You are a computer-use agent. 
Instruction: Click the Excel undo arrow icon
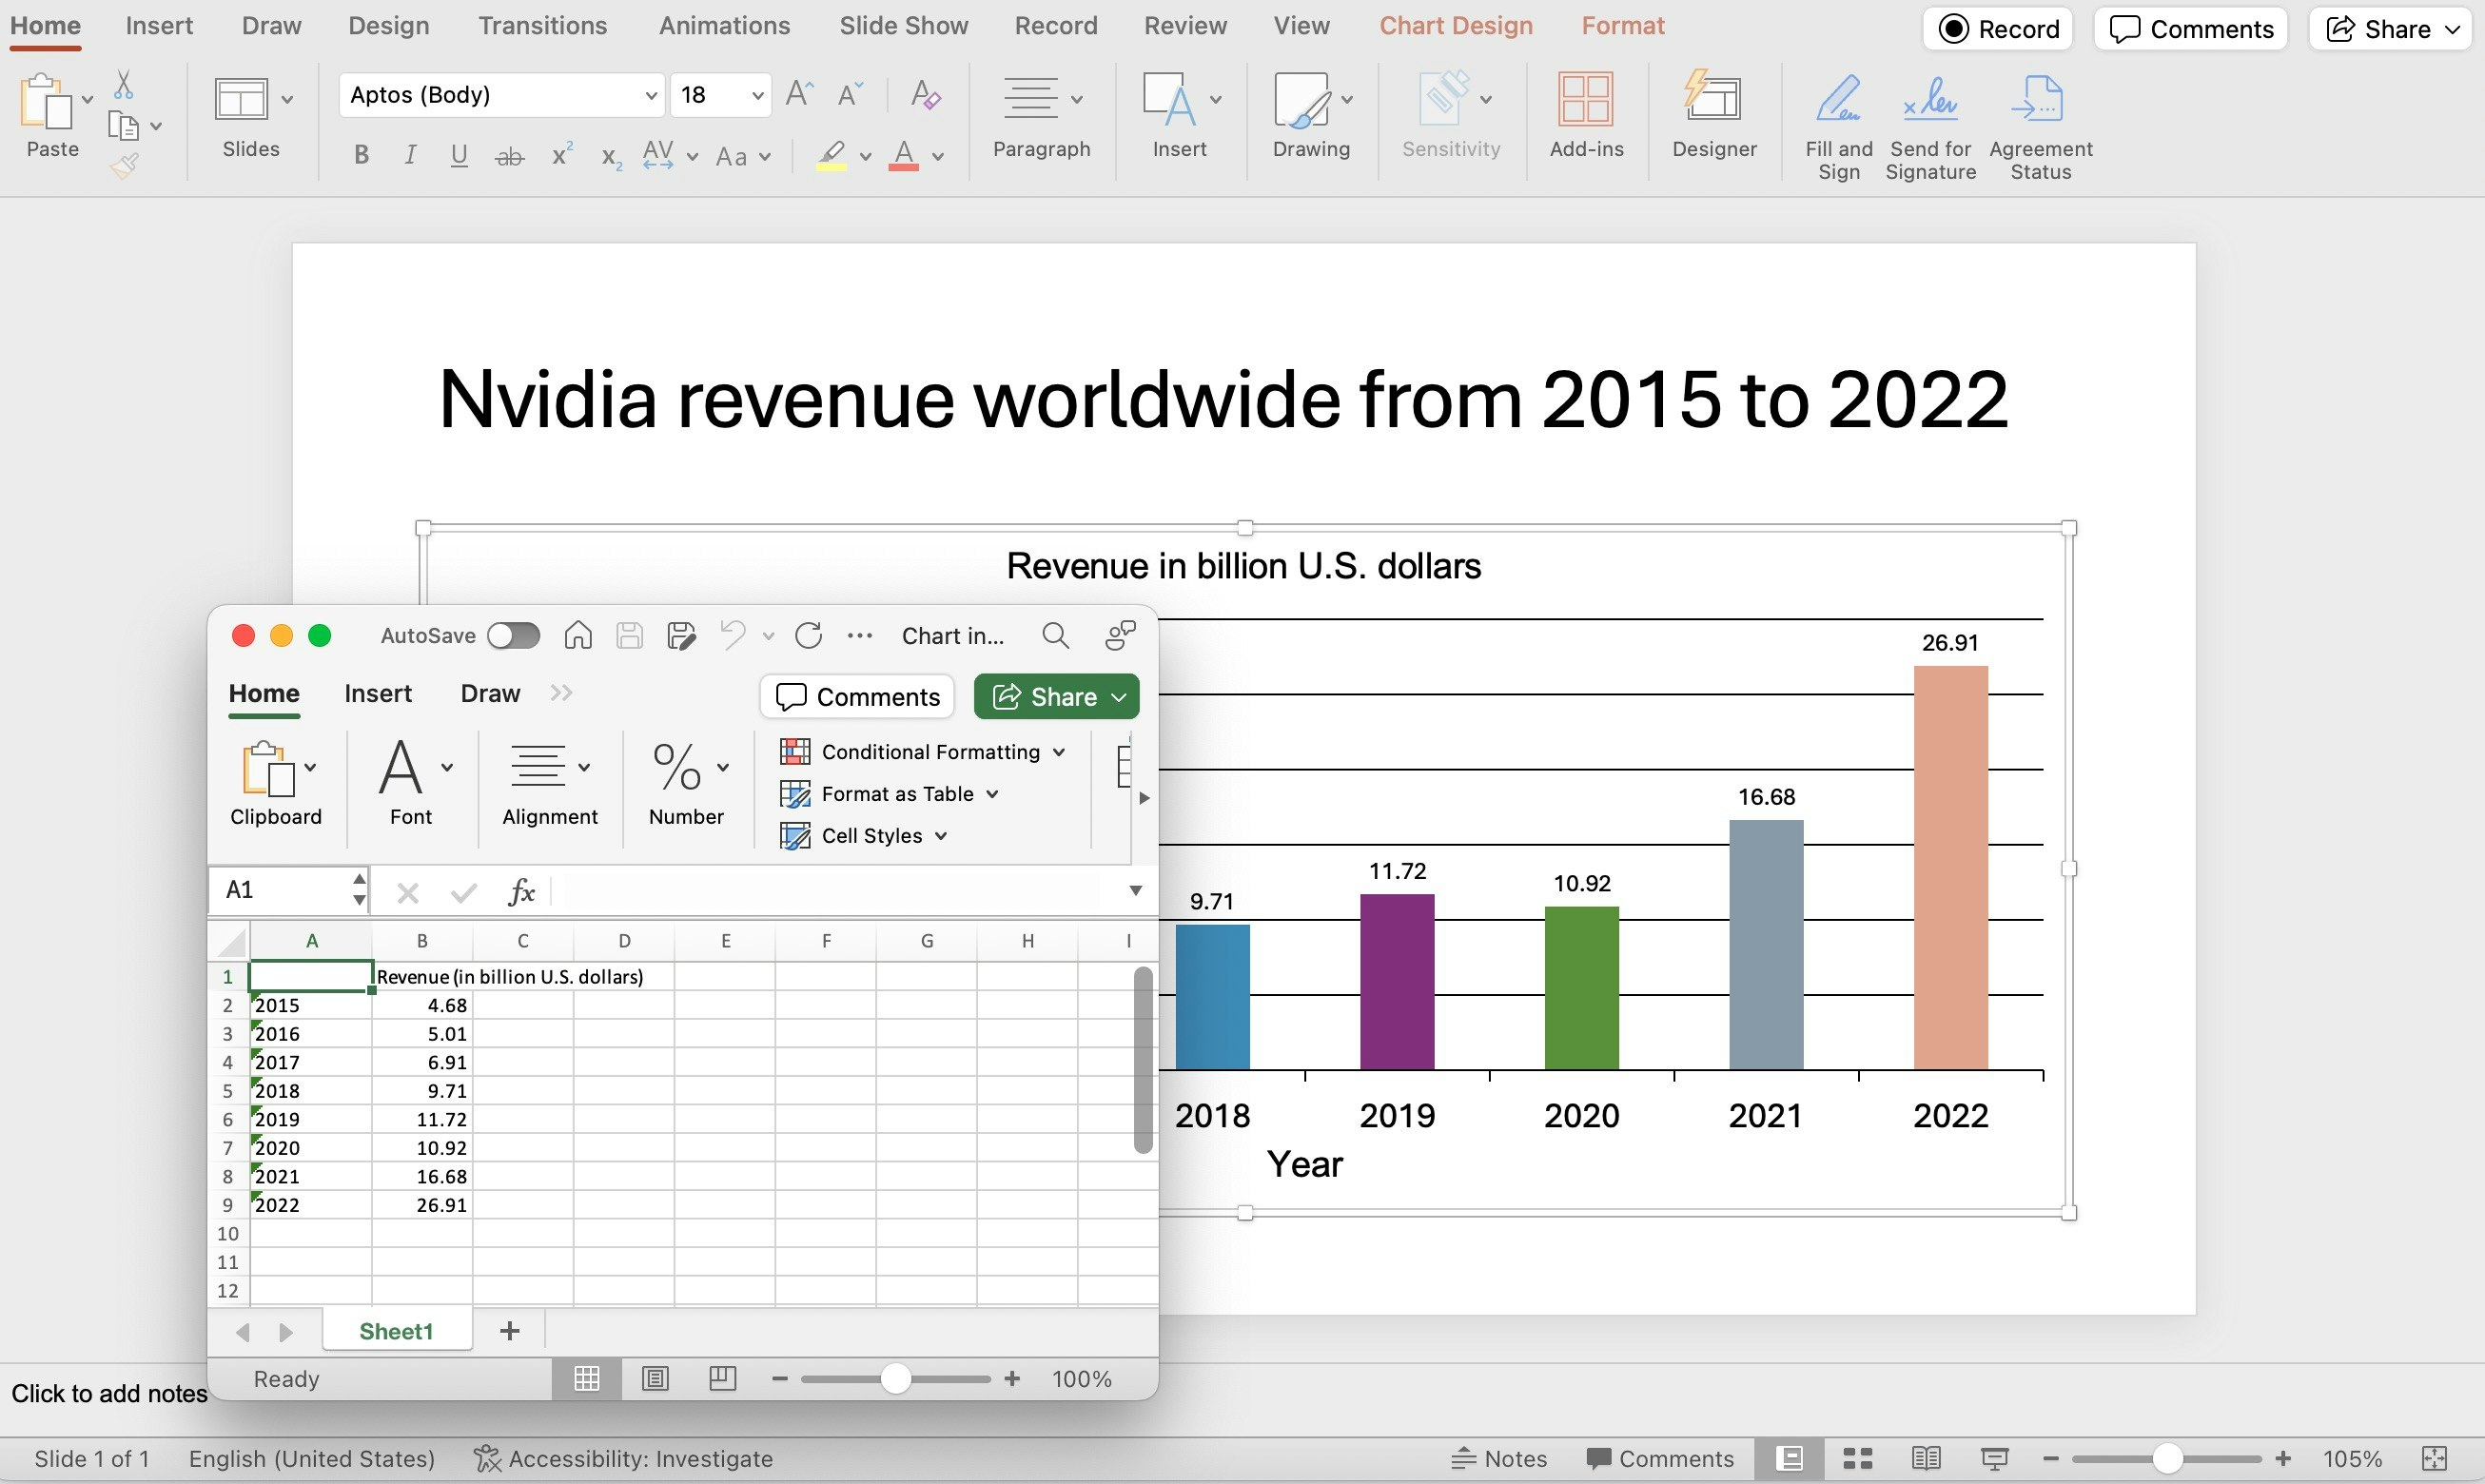pyautogui.click(x=732, y=635)
